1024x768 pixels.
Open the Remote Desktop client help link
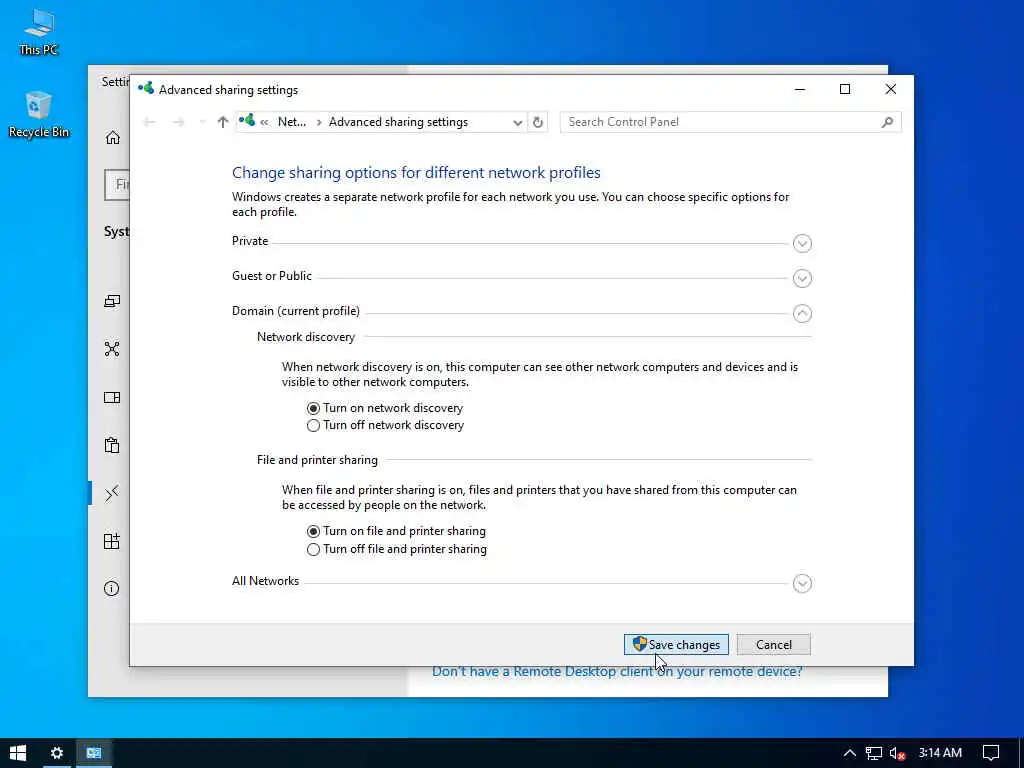[617, 672]
